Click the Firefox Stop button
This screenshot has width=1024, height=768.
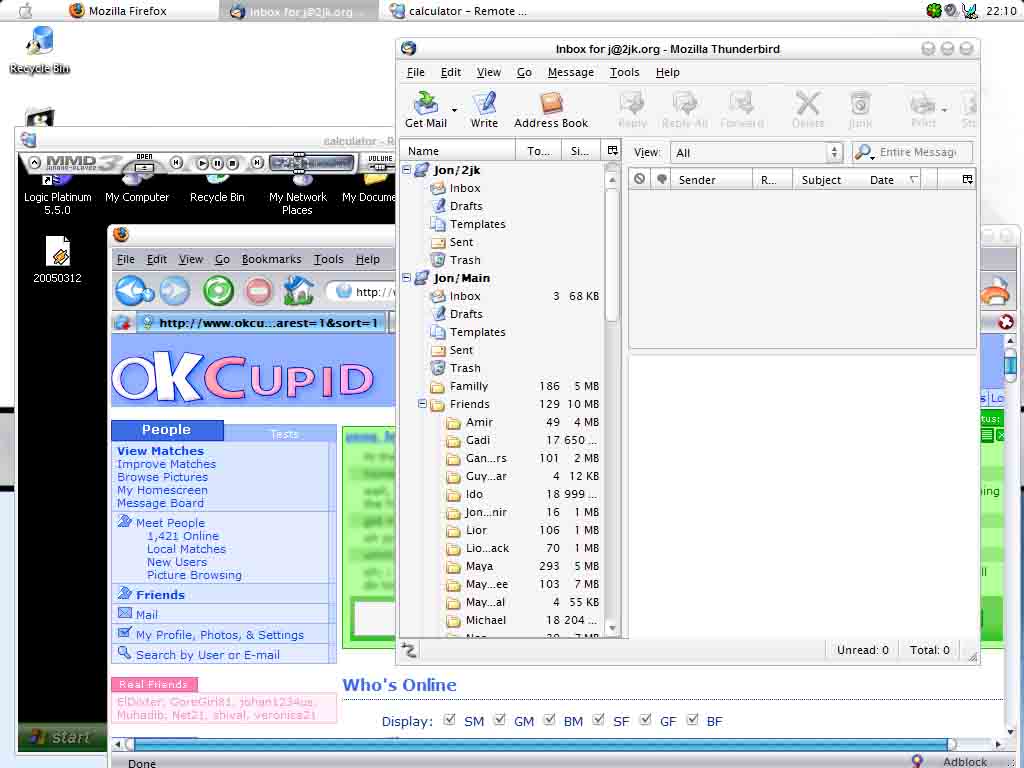point(258,291)
